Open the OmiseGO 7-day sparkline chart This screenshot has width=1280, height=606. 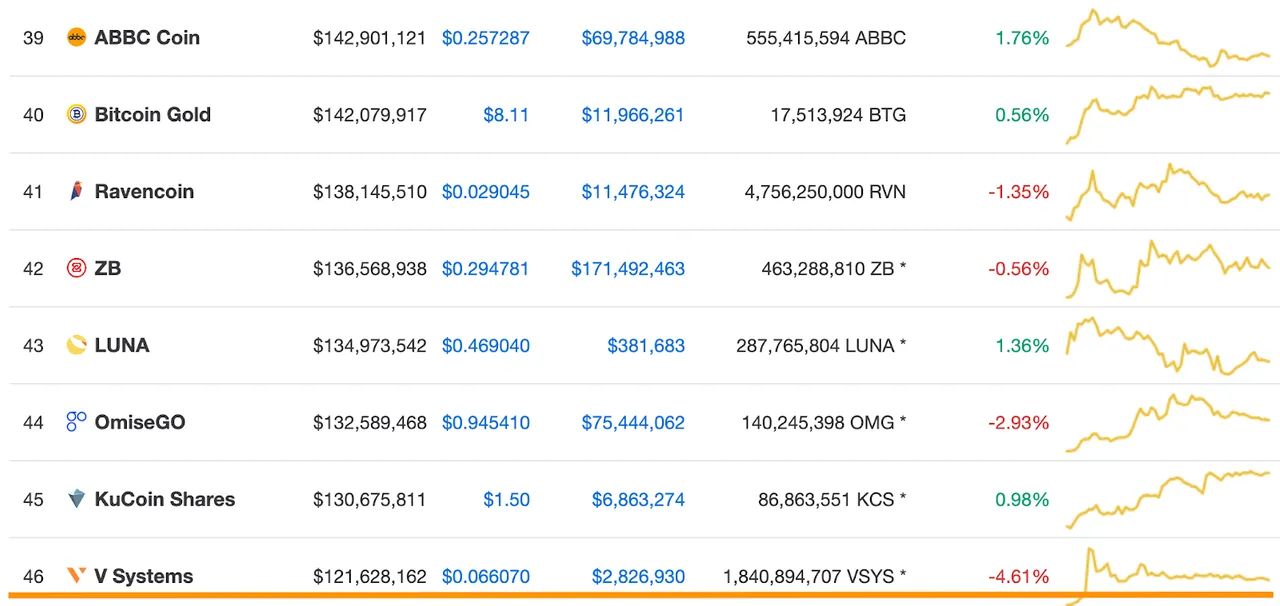(1168, 423)
